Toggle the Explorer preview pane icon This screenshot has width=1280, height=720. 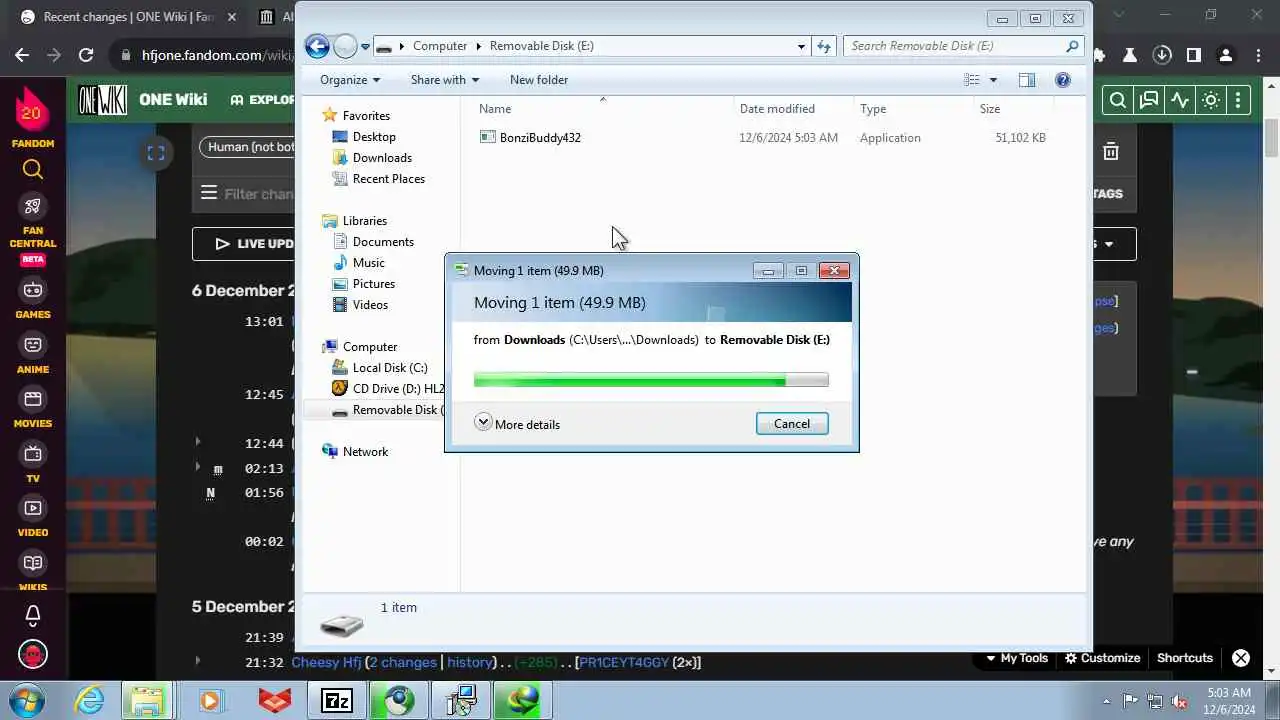point(1027,80)
